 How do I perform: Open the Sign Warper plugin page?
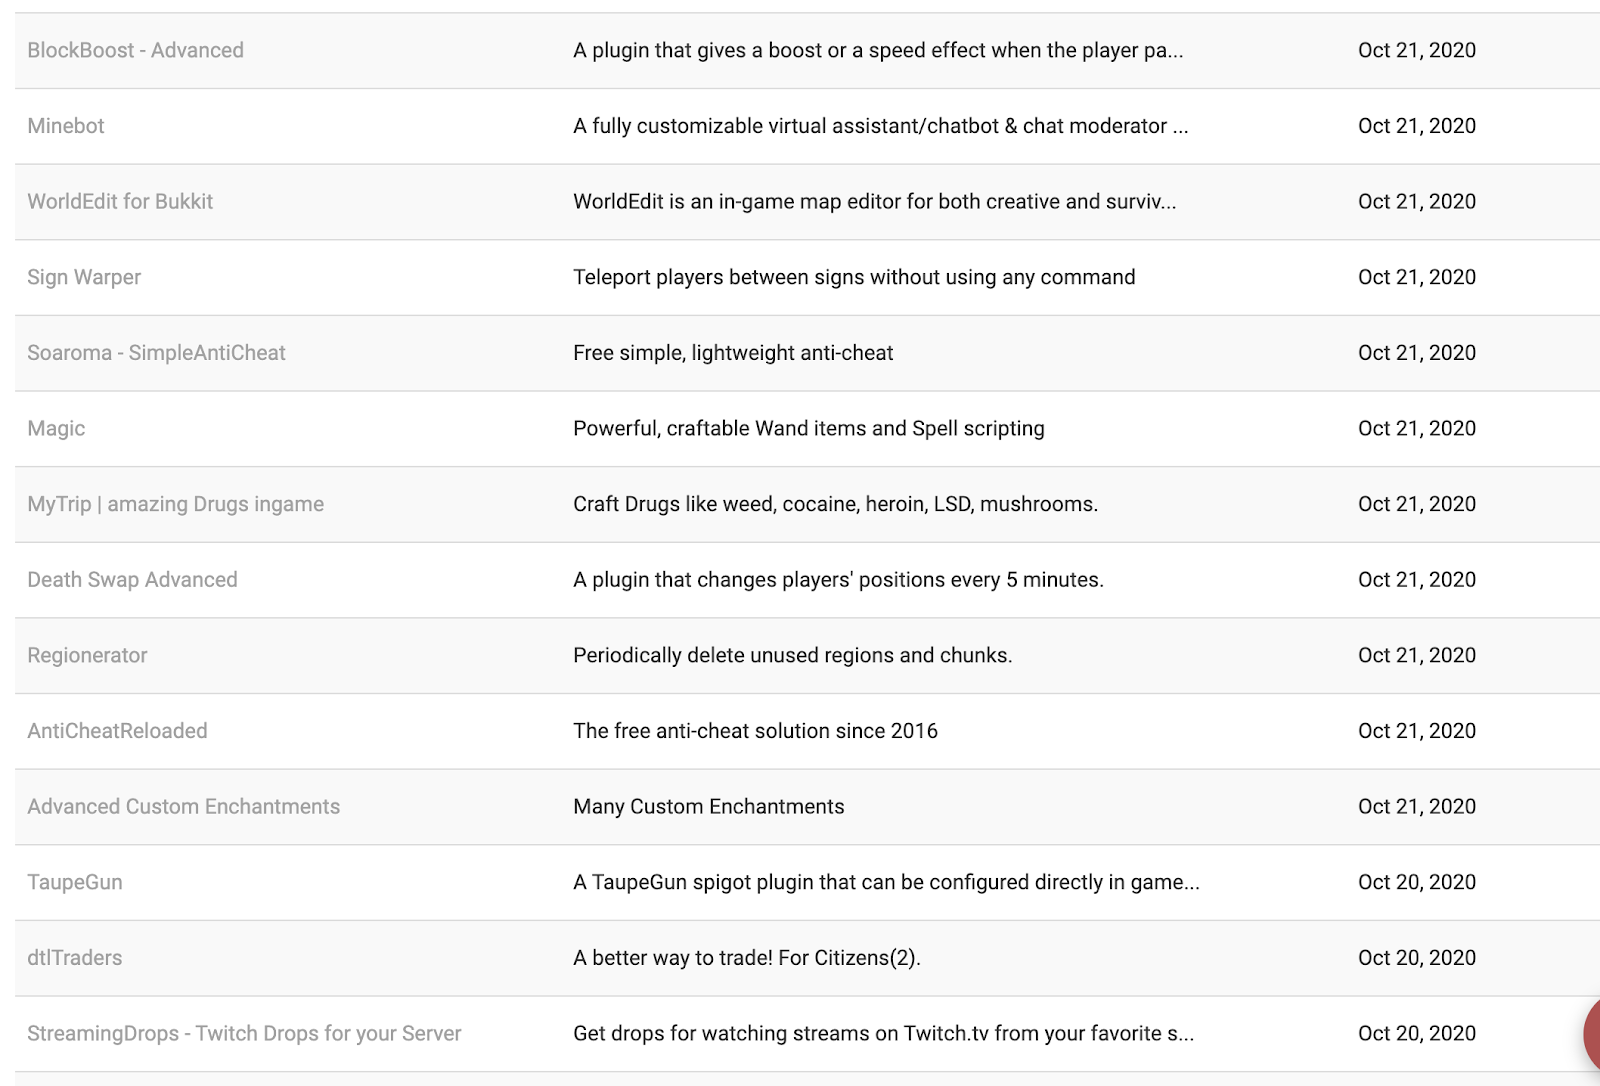tap(84, 277)
